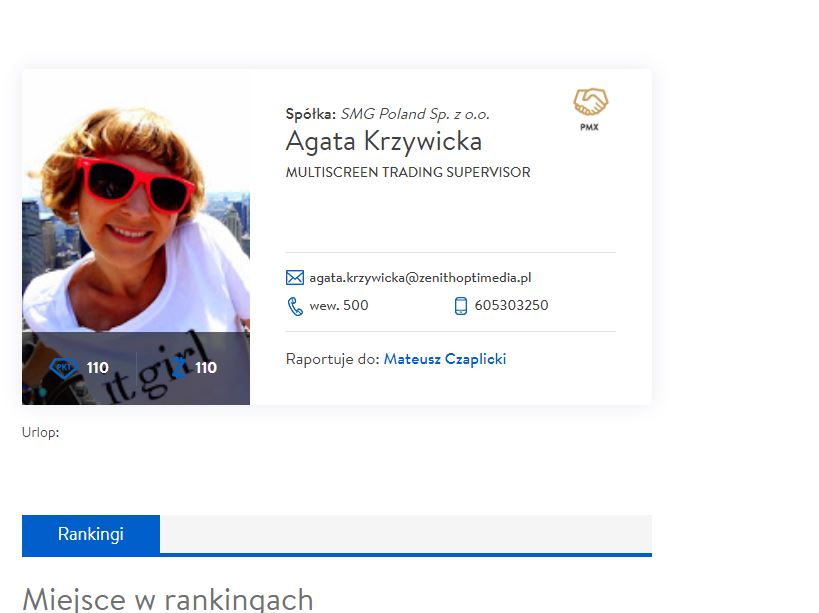
Task: Click the company name SMG Poland Sp. z o.o.
Action: coord(415,114)
